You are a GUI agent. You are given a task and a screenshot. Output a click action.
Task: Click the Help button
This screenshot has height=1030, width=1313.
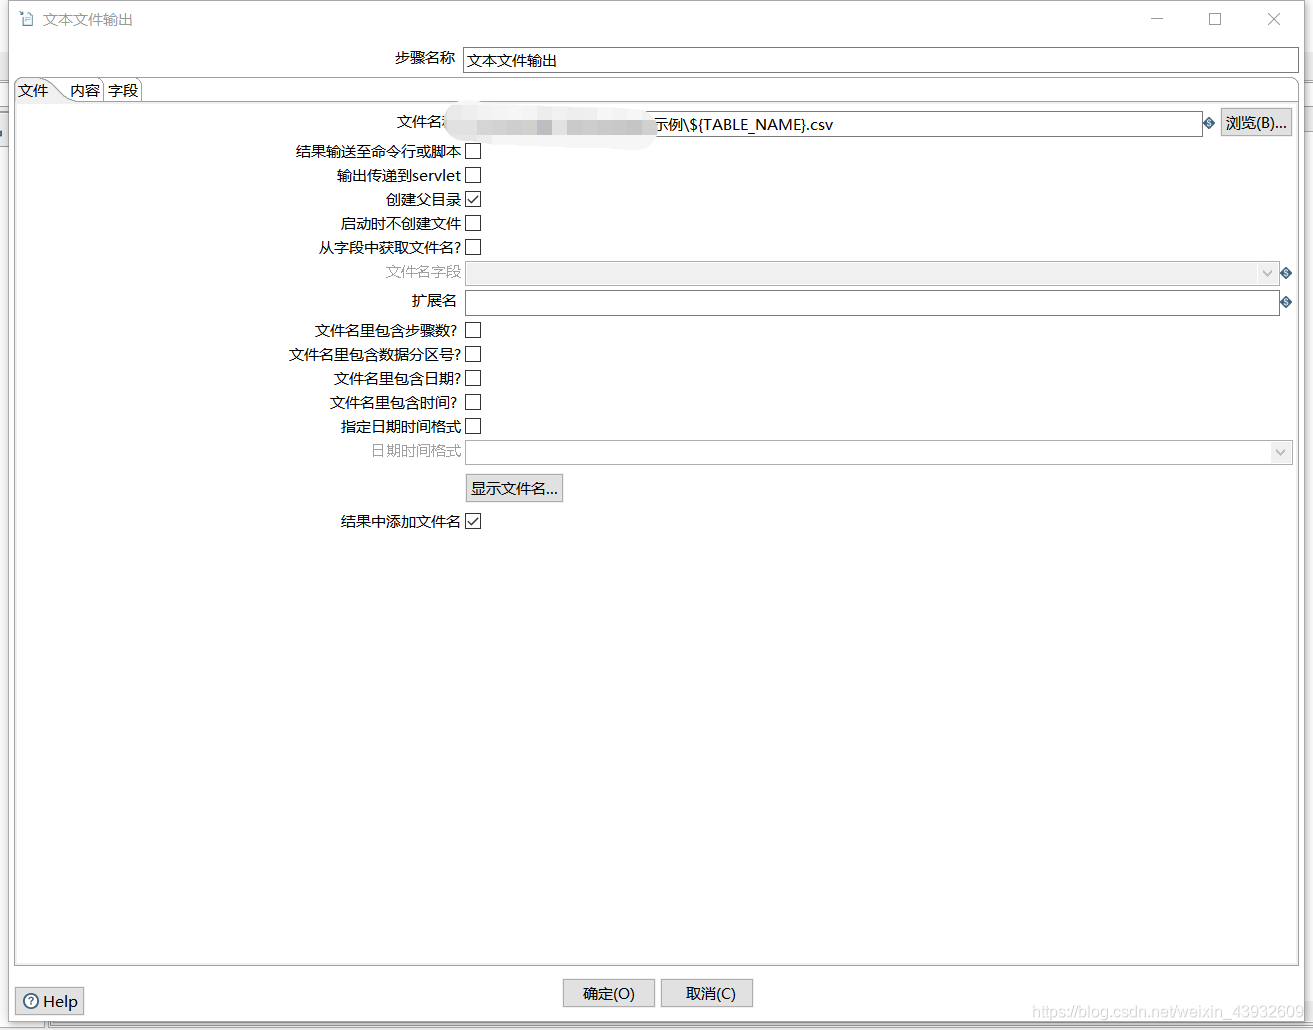(50, 1001)
